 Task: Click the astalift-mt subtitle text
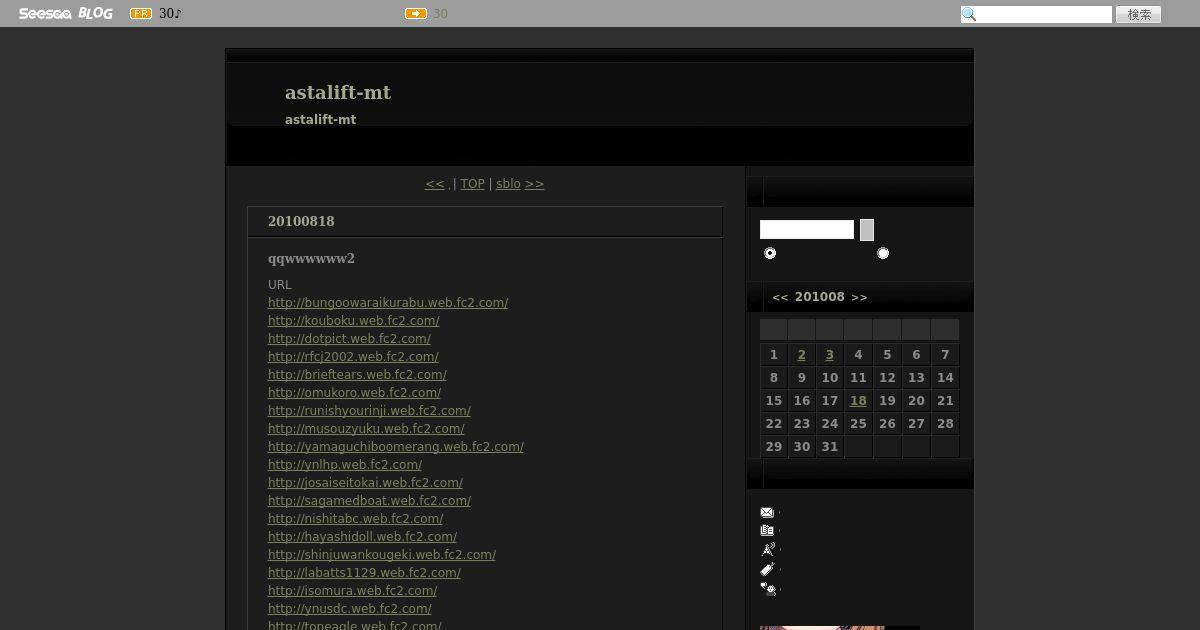[320, 120]
